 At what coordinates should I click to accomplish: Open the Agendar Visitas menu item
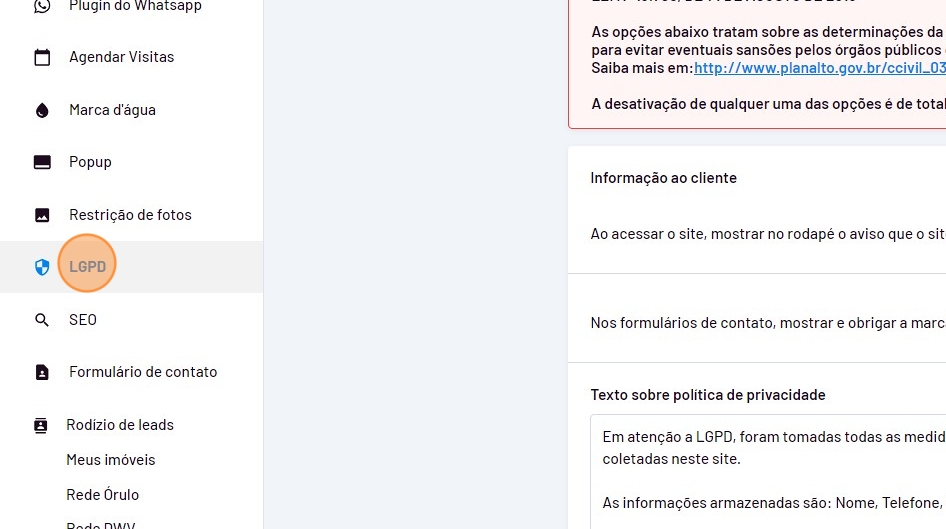121,57
